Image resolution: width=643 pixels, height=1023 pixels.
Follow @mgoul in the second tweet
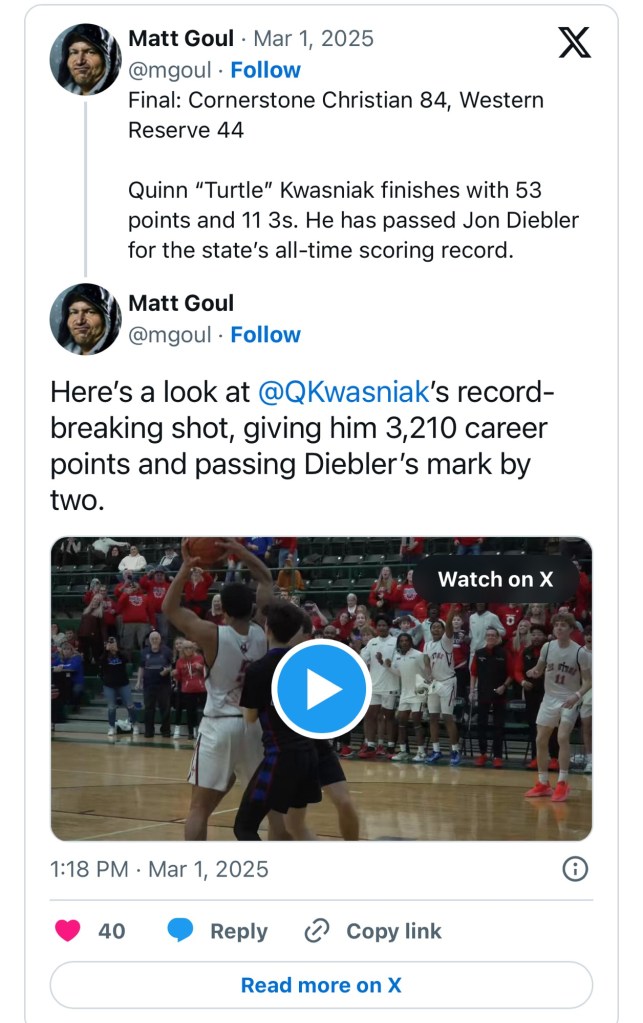point(265,335)
